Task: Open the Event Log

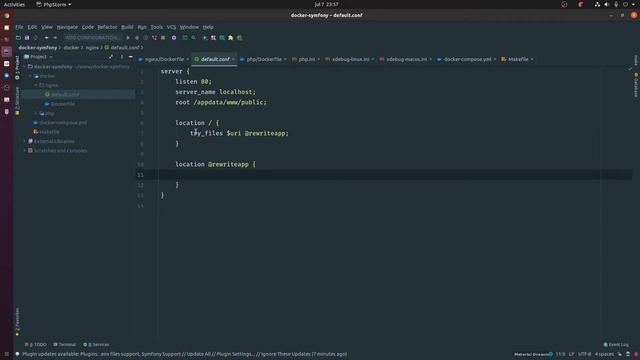Action: click(x=616, y=344)
